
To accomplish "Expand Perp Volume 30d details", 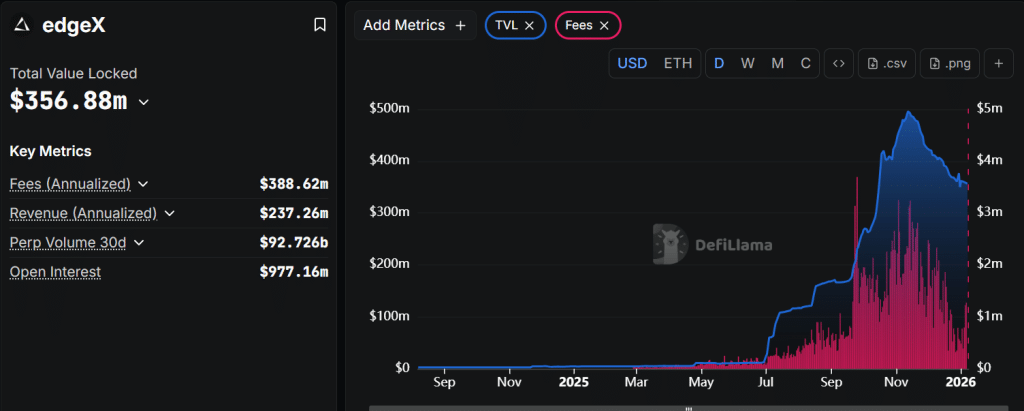I will [139, 242].
